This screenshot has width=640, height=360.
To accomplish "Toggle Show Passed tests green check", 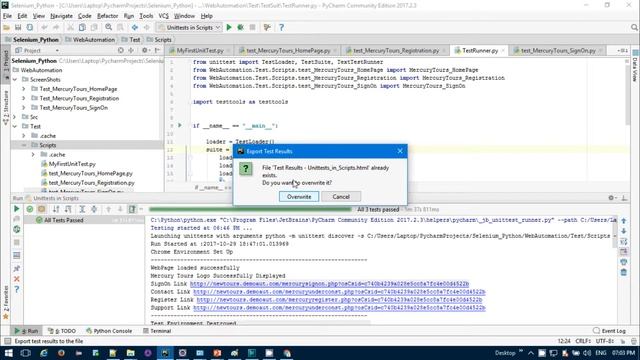I will pos(30,209).
